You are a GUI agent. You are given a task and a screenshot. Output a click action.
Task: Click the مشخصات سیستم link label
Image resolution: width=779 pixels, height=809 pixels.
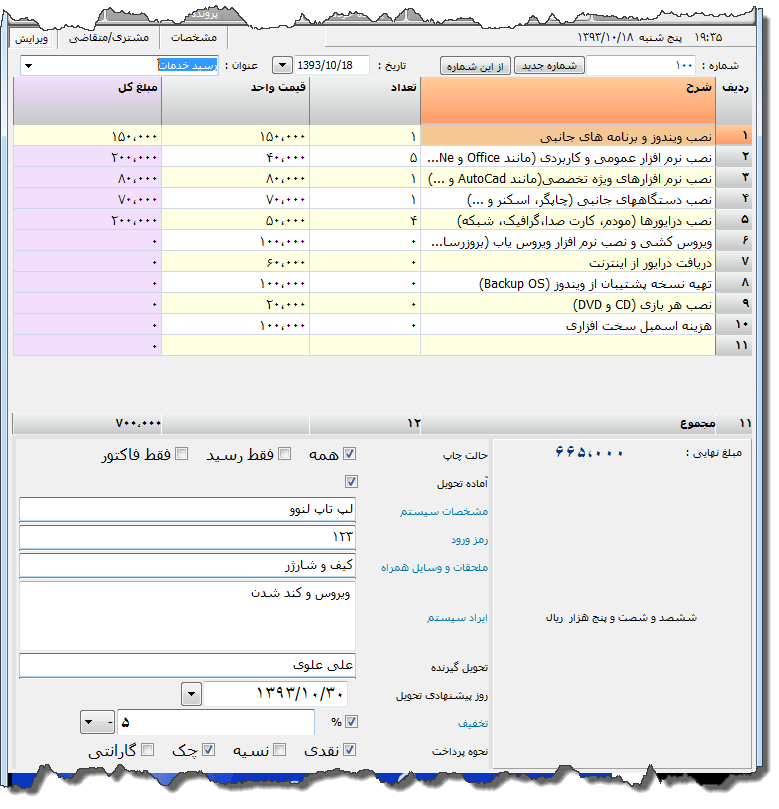coord(444,511)
